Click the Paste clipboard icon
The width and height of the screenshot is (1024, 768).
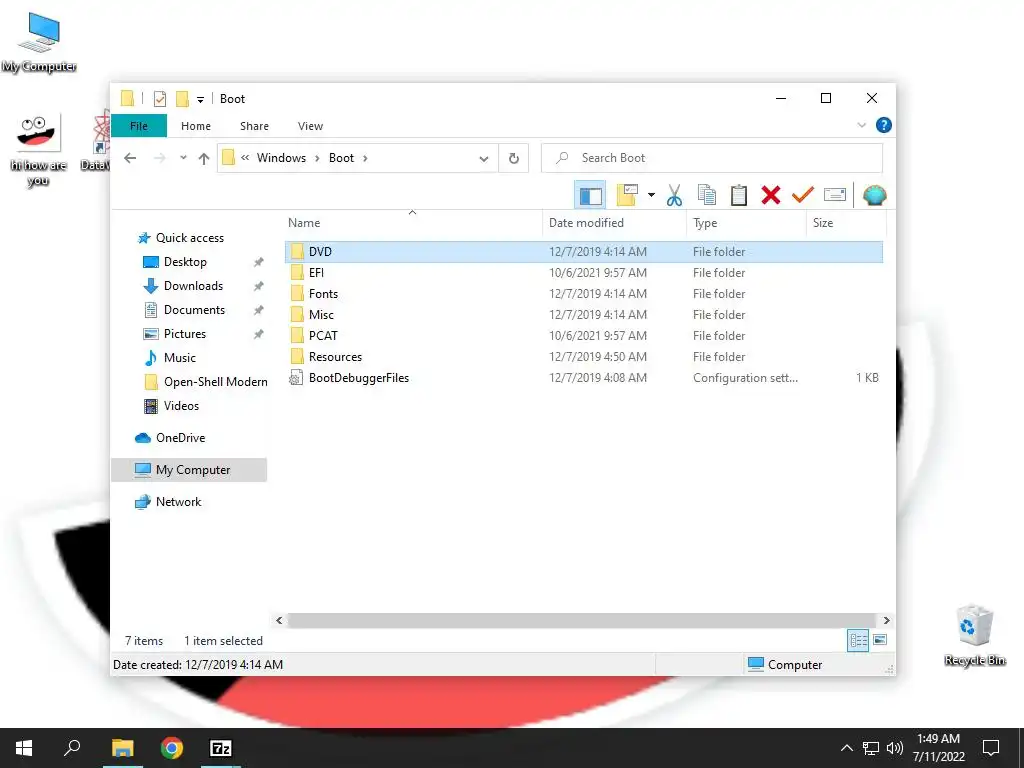[x=739, y=195]
